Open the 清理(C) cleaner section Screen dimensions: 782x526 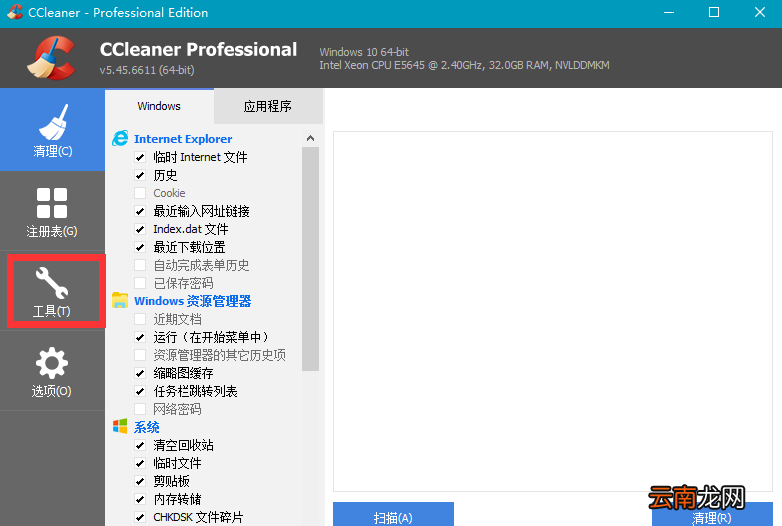coord(52,130)
